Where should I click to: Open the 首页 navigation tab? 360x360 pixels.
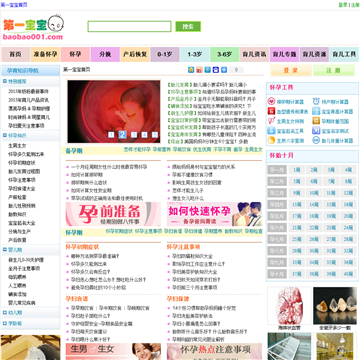pos(16,54)
